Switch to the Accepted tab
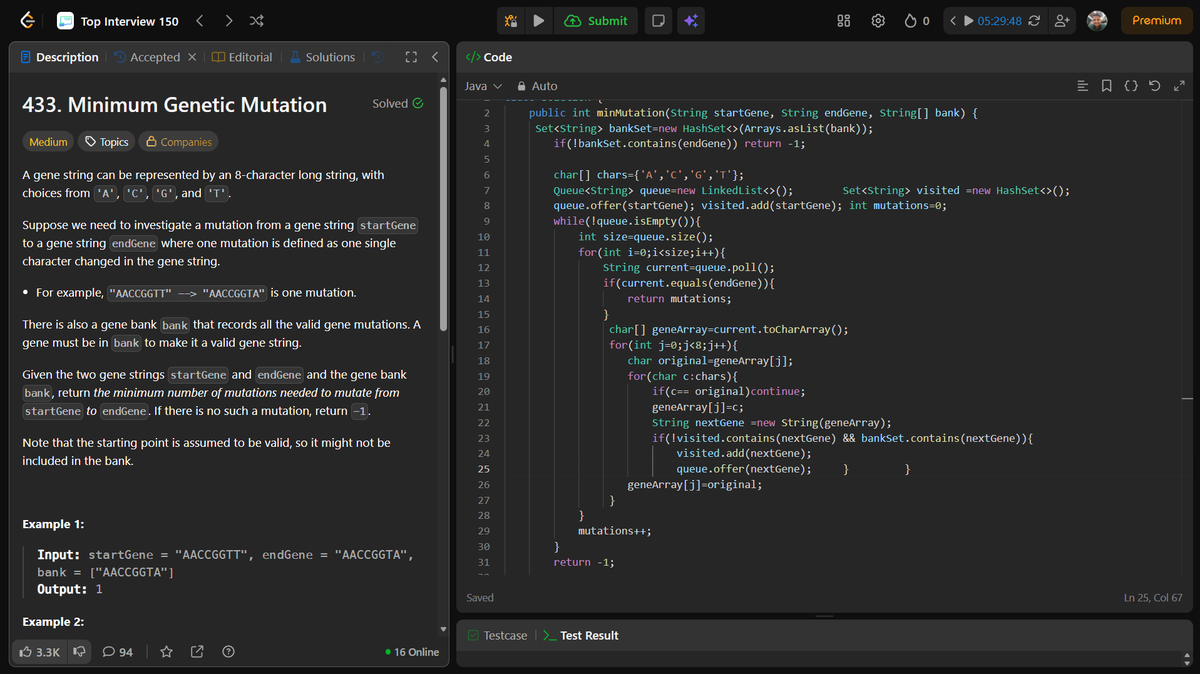The width and height of the screenshot is (1200, 674). 147,57
